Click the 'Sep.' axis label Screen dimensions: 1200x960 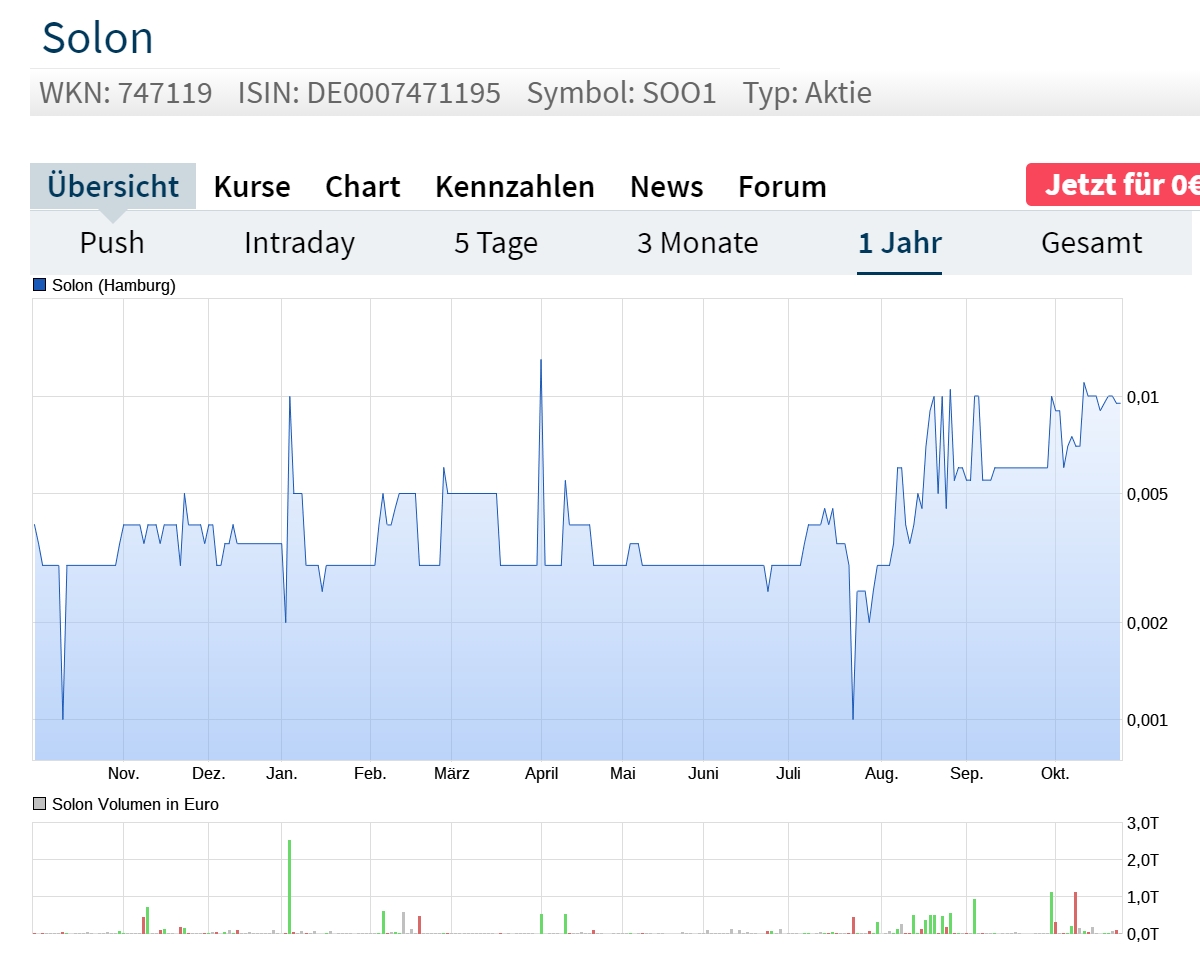tap(967, 774)
